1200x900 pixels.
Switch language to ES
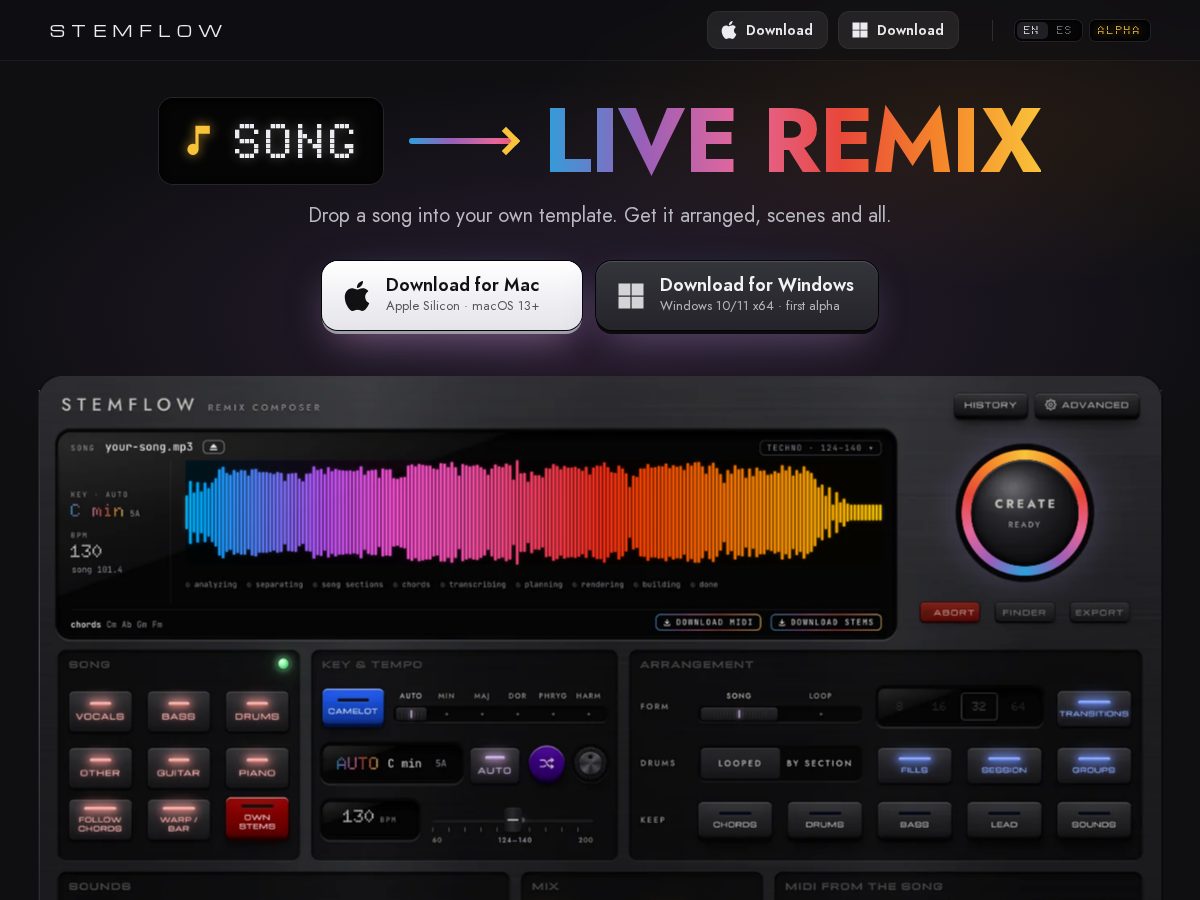[x=1064, y=30]
